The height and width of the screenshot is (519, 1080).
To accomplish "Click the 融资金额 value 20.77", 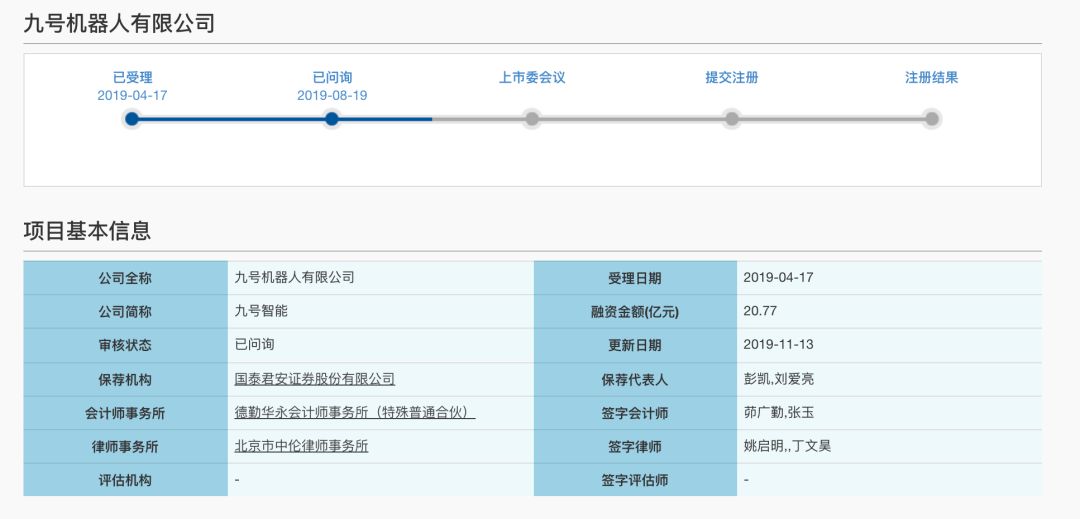I will point(760,311).
